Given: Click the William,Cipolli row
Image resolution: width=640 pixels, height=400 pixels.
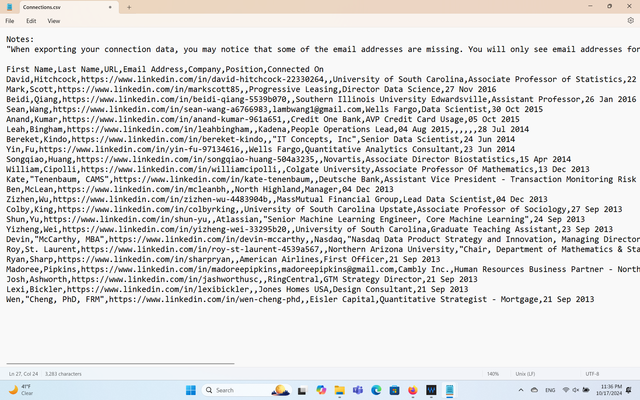Looking at the screenshot, I should tap(298, 169).
